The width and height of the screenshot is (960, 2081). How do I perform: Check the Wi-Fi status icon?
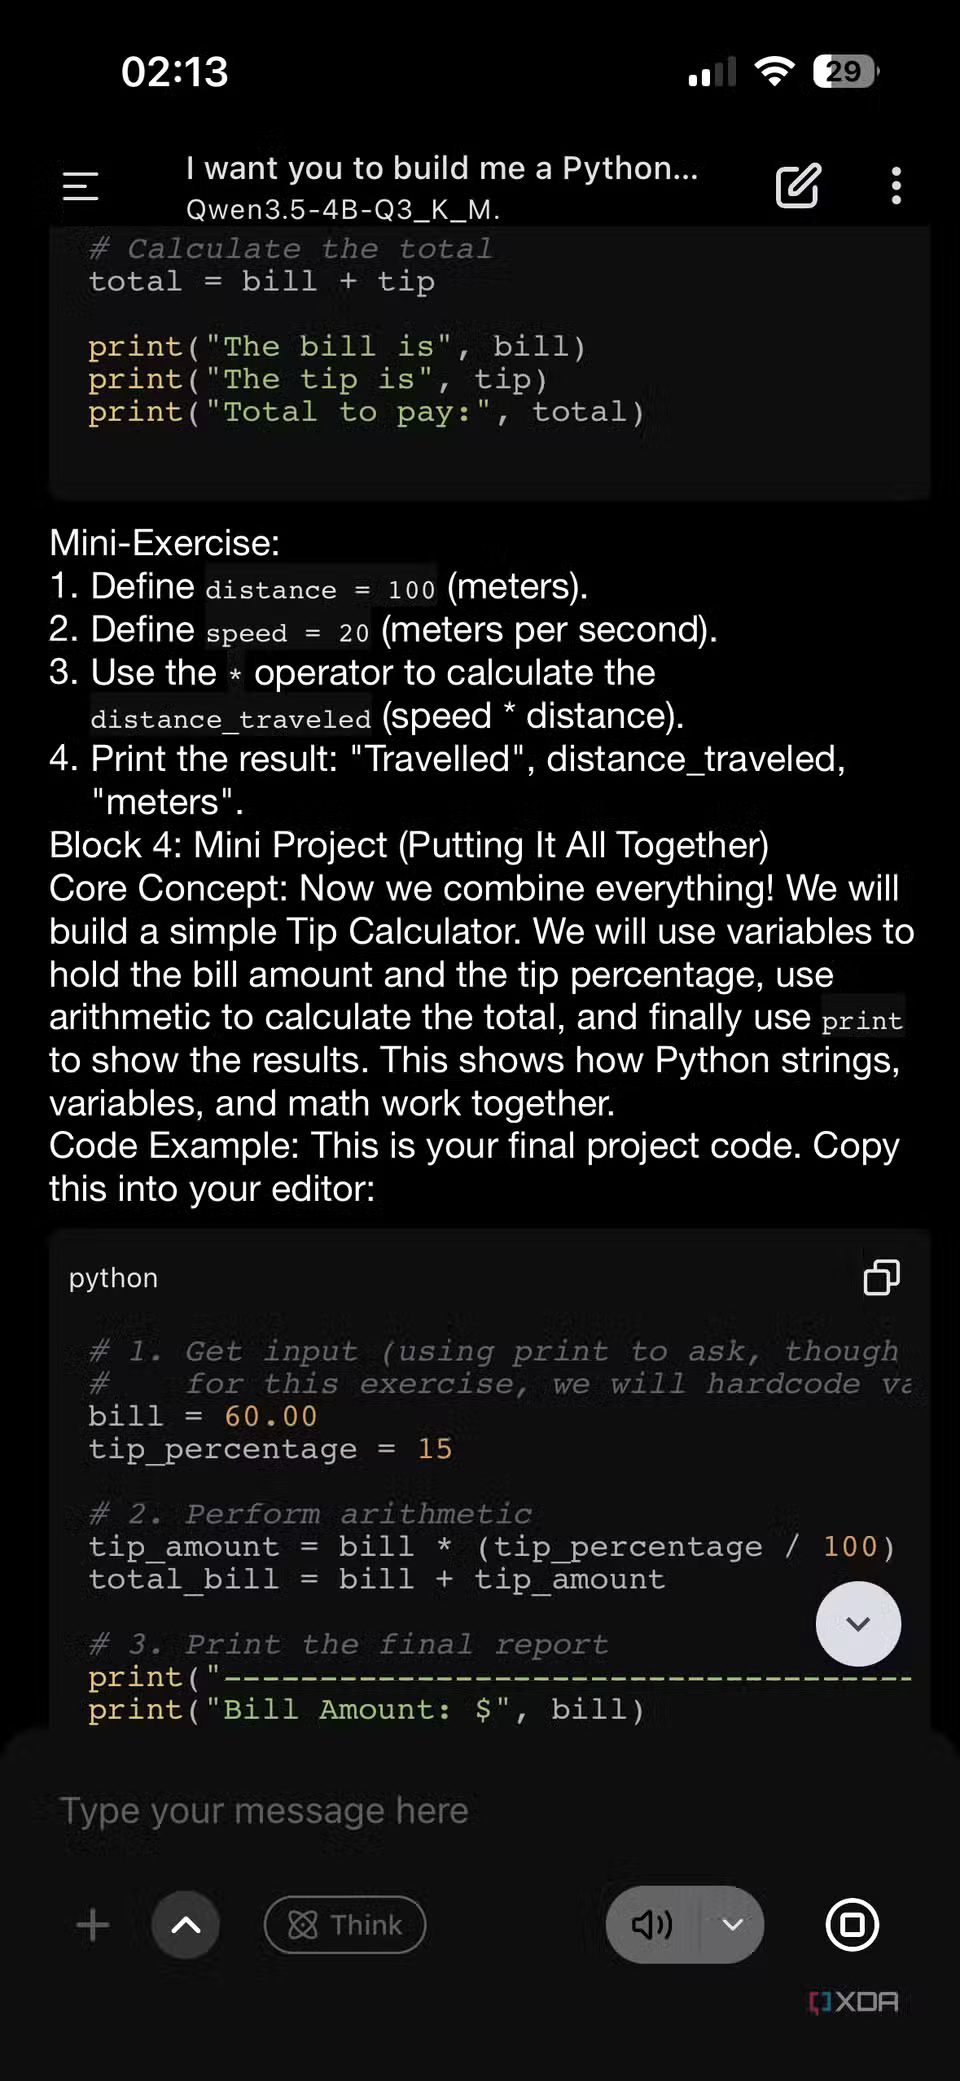[x=774, y=72]
